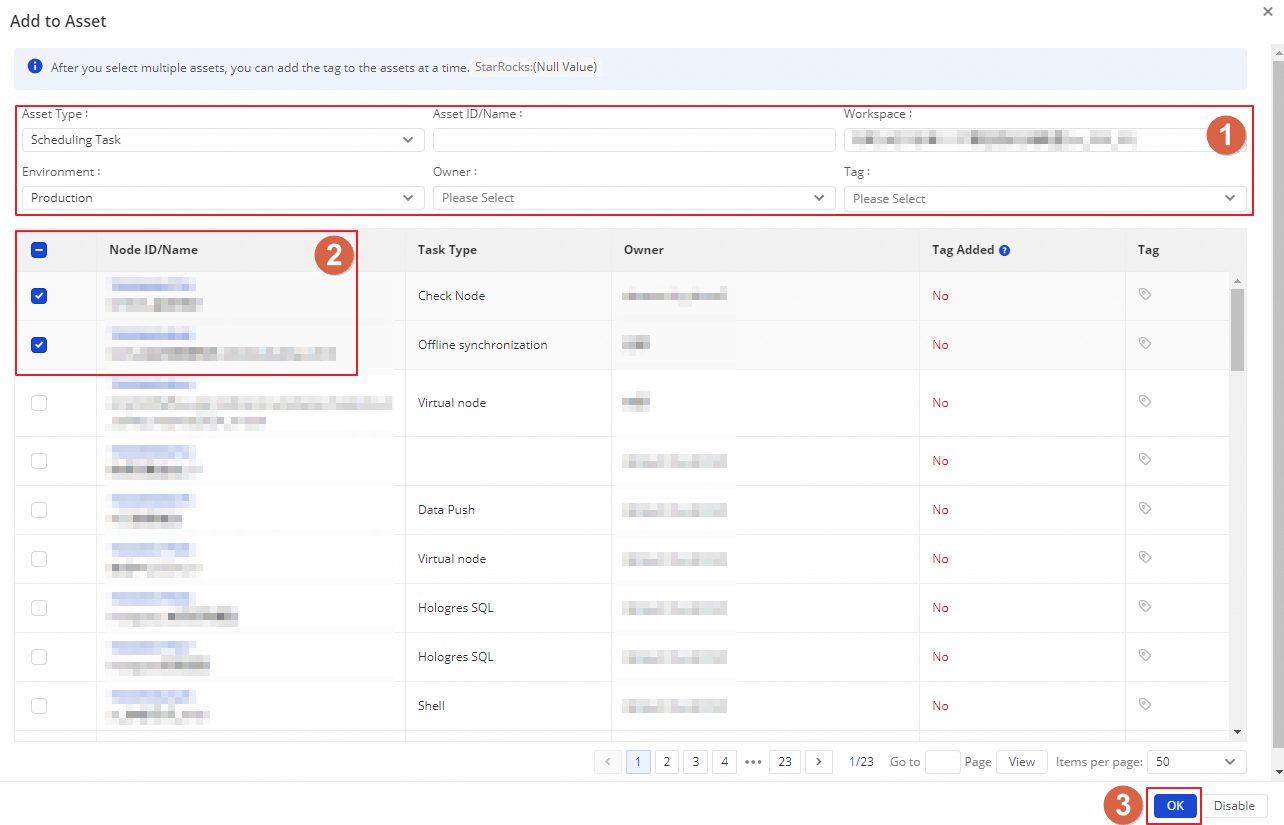
Task: Check the Shell row checkbox
Action: [39, 706]
